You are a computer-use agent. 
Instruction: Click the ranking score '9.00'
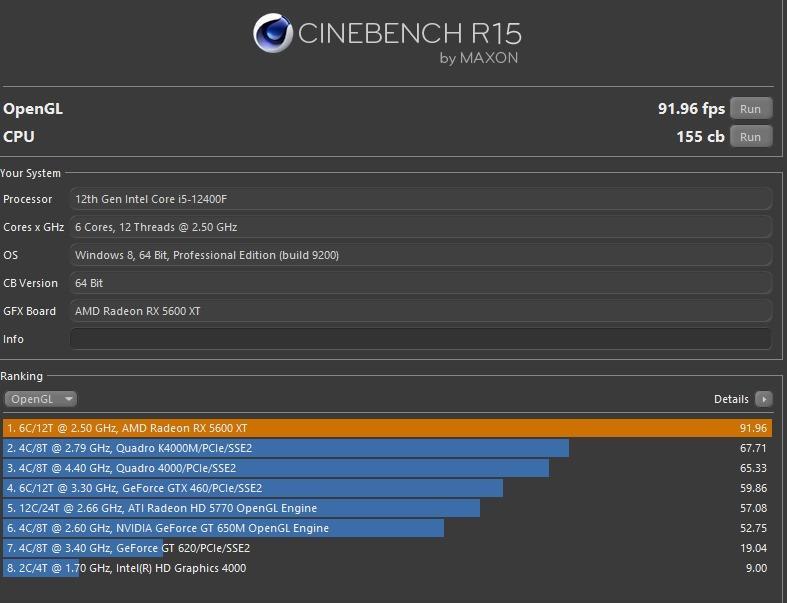point(756,568)
